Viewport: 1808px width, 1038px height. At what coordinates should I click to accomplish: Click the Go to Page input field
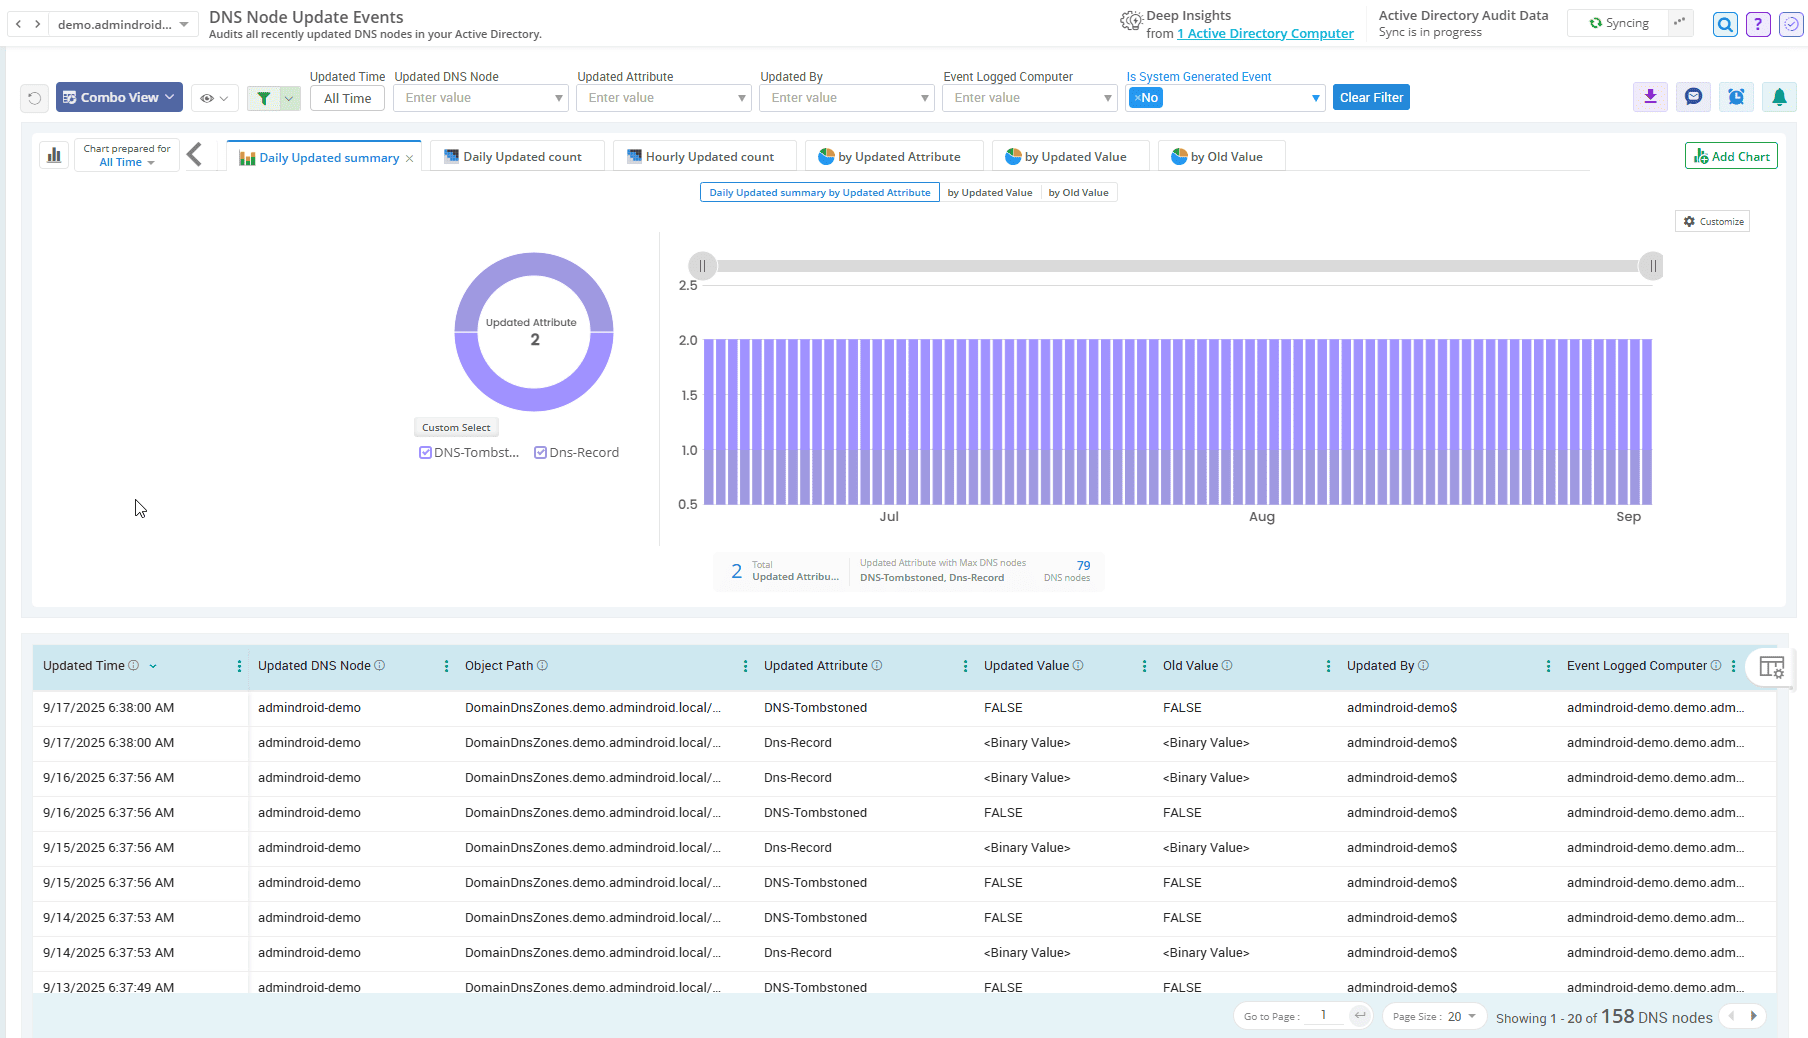click(x=1323, y=1014)
